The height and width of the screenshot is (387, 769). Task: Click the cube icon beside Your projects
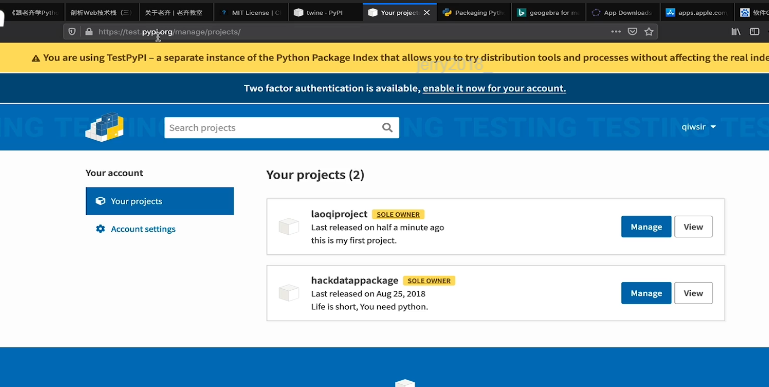(100, 201)
